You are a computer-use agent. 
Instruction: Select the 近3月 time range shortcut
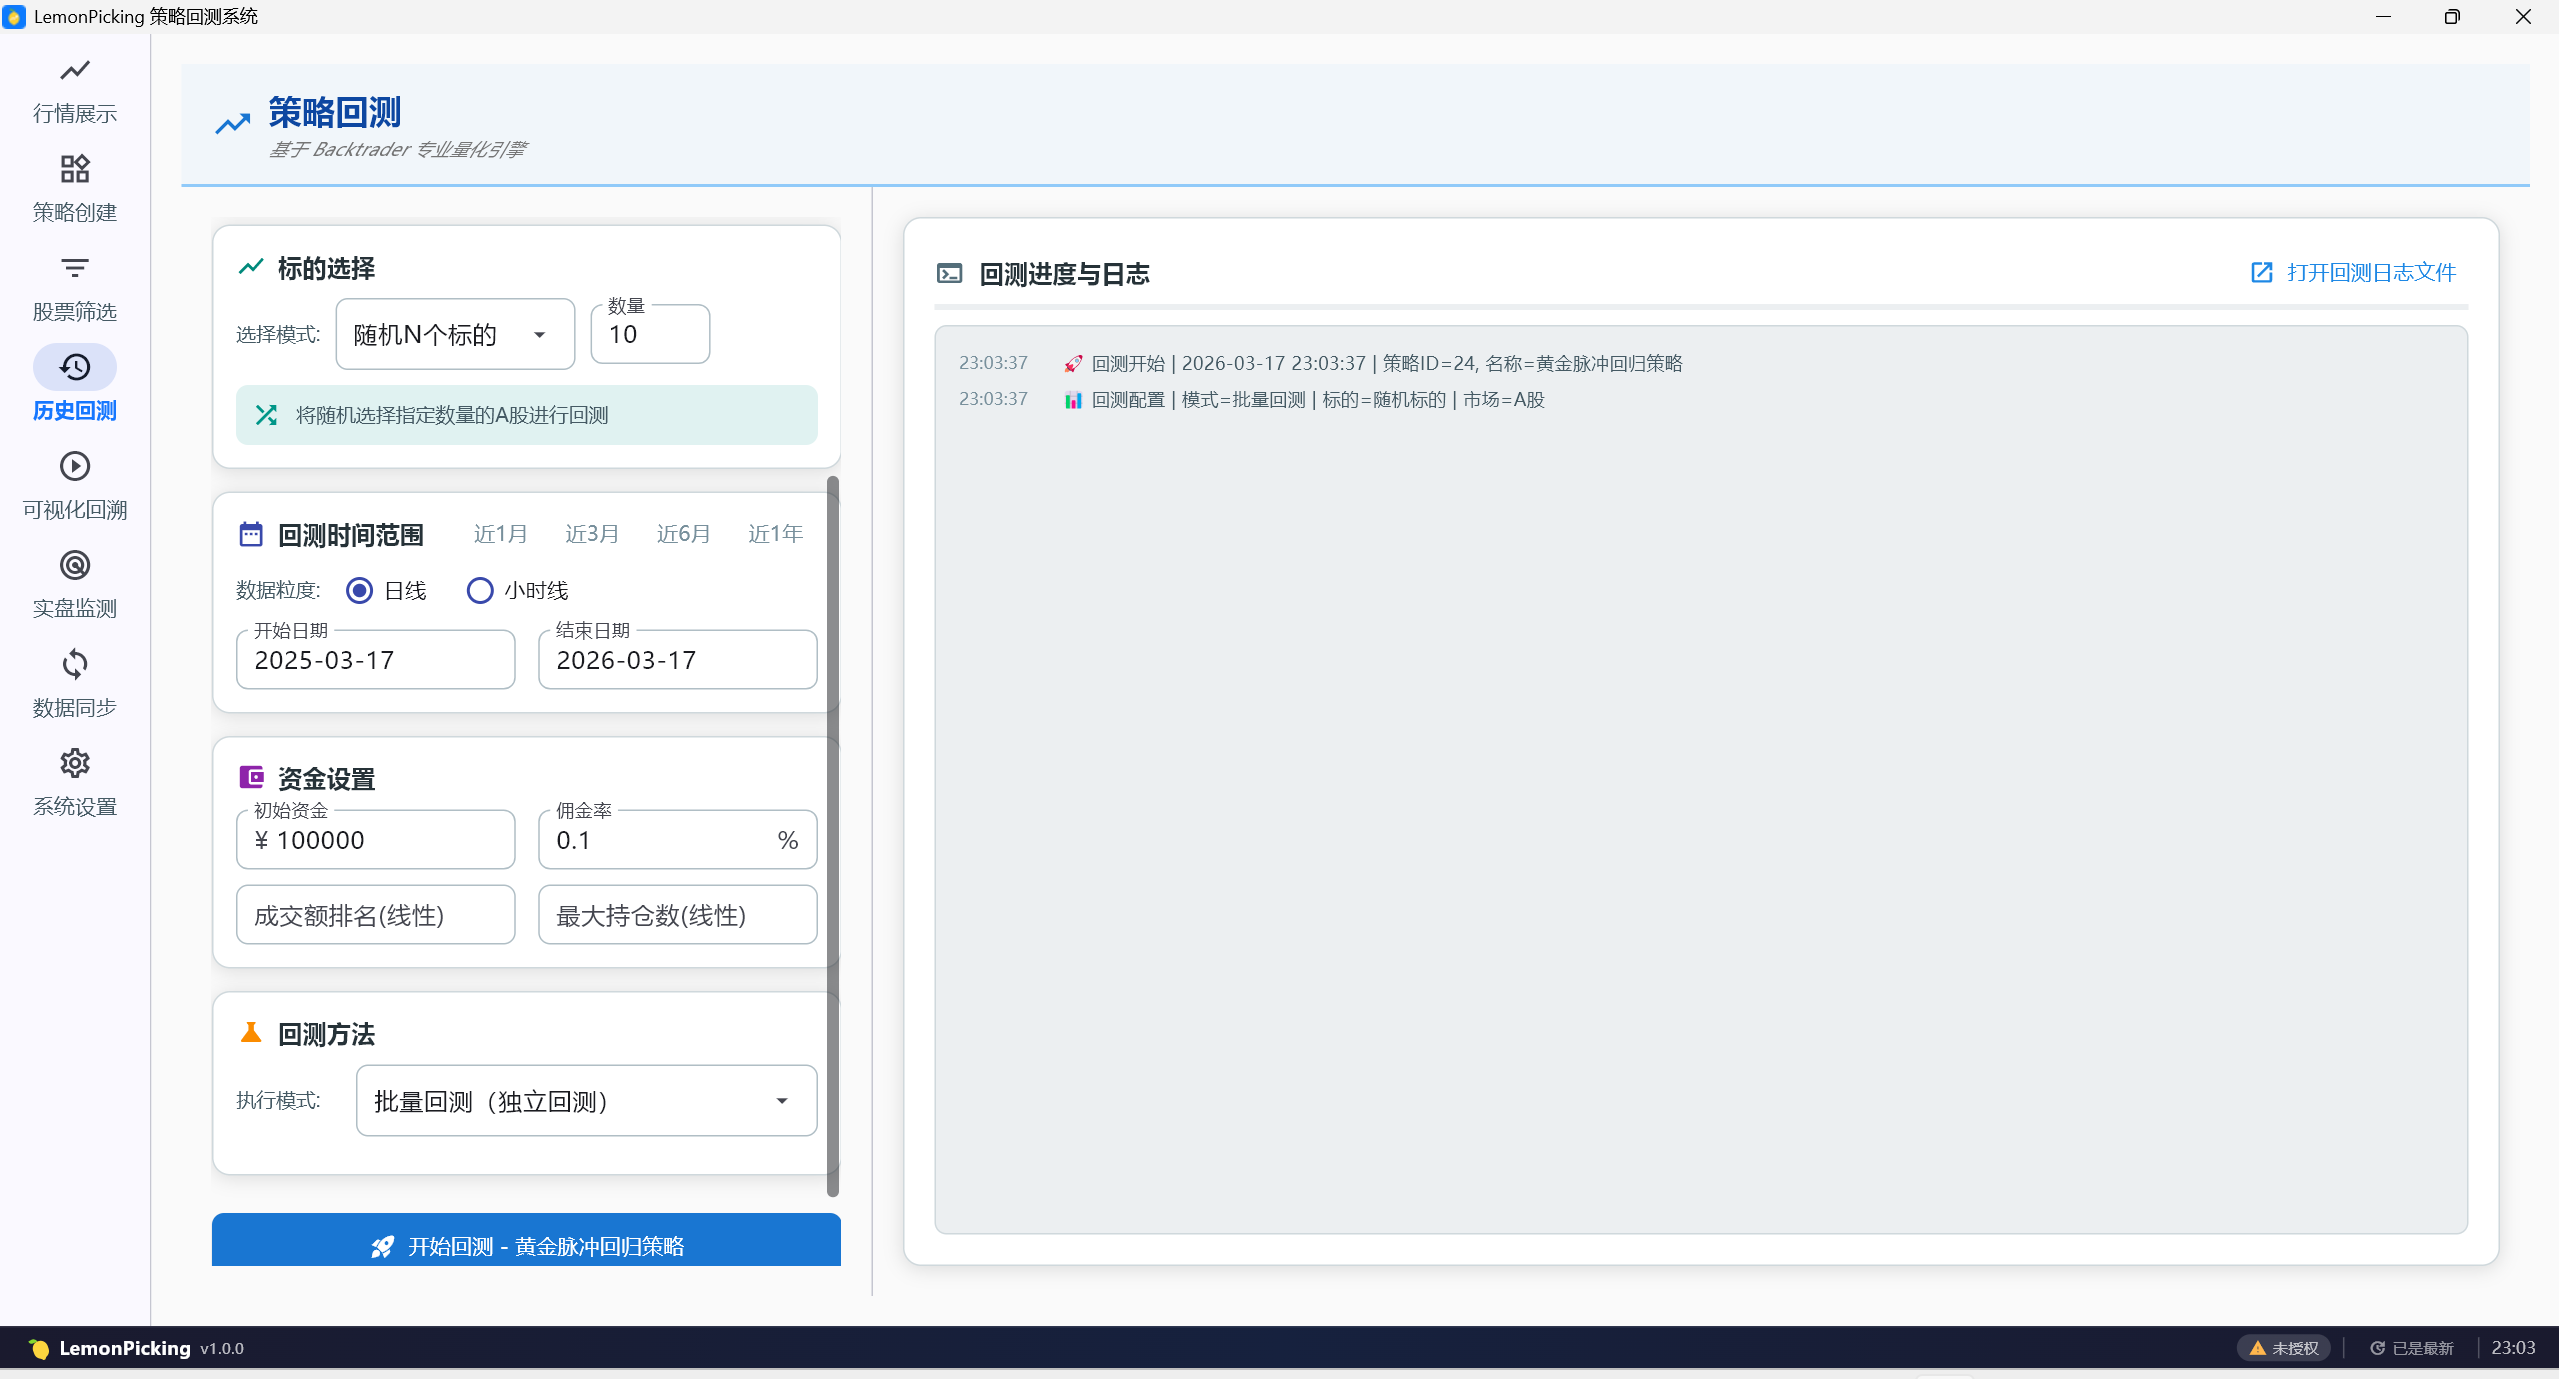(592, 534)
